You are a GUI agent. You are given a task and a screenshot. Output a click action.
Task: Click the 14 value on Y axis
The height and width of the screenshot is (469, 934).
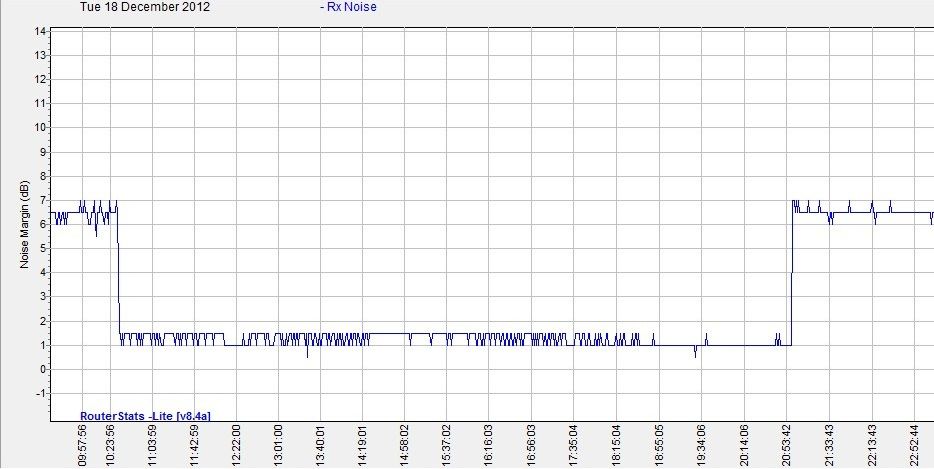tap(41, 32)
